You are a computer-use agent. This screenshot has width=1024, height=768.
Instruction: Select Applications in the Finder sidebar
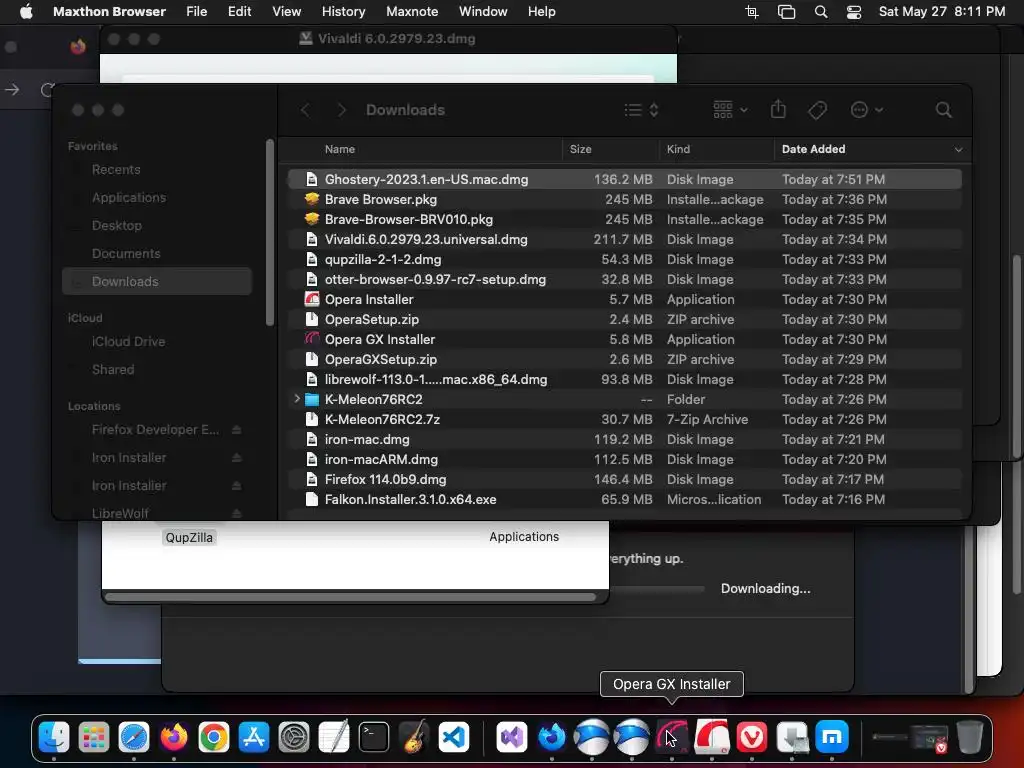129,198
